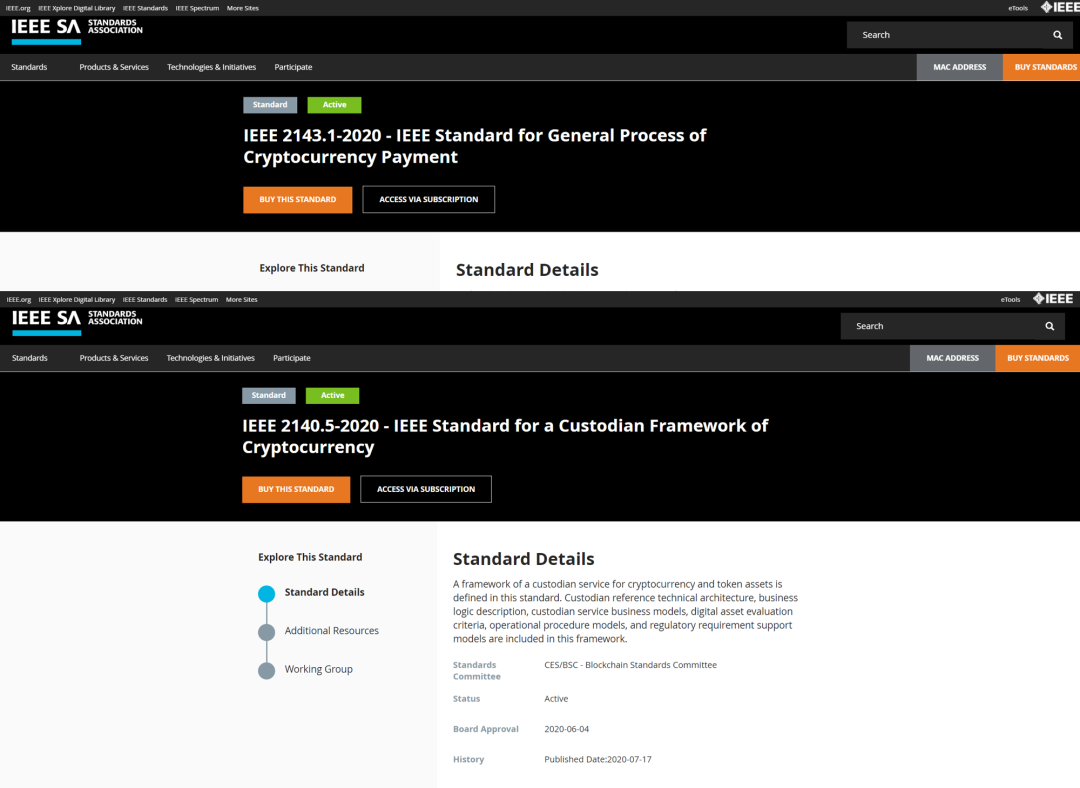Click the IEEE 2143.1-2020 title heading
Viewport: 1080px width, 788px height.
(475, 146)
